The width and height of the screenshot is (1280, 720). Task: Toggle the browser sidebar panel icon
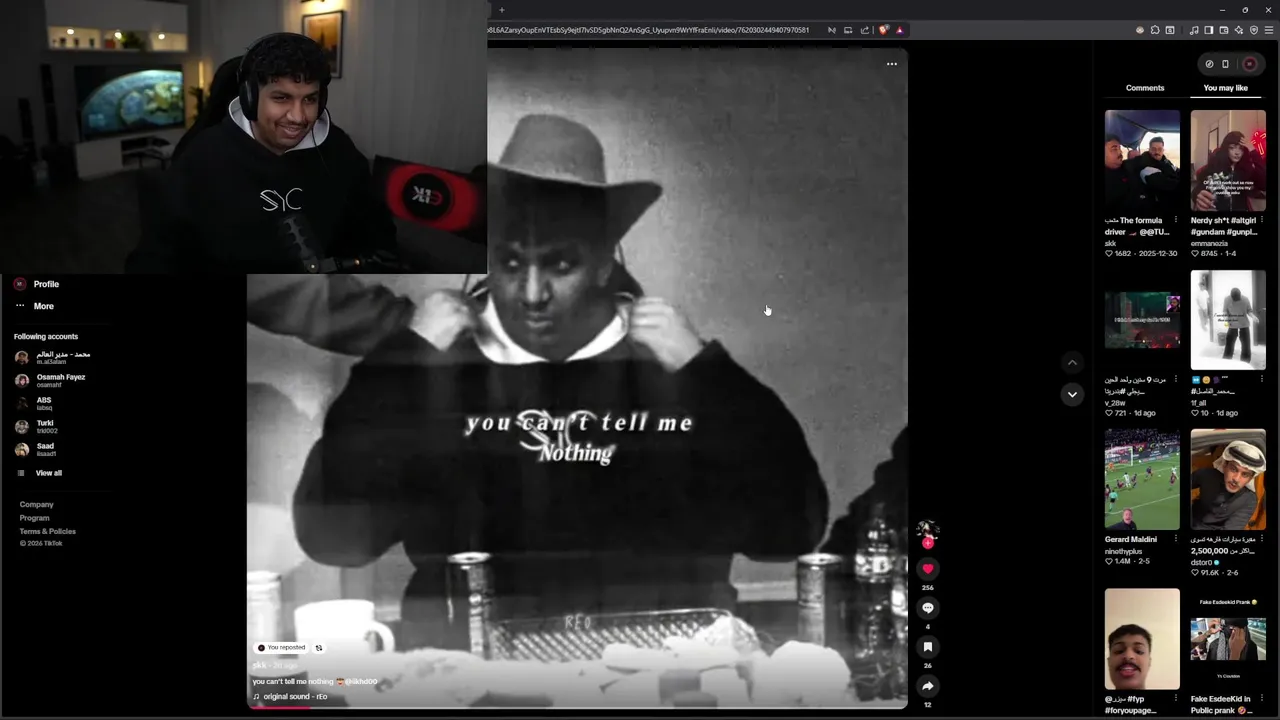pyautogui.click(x=1209, y=30)
